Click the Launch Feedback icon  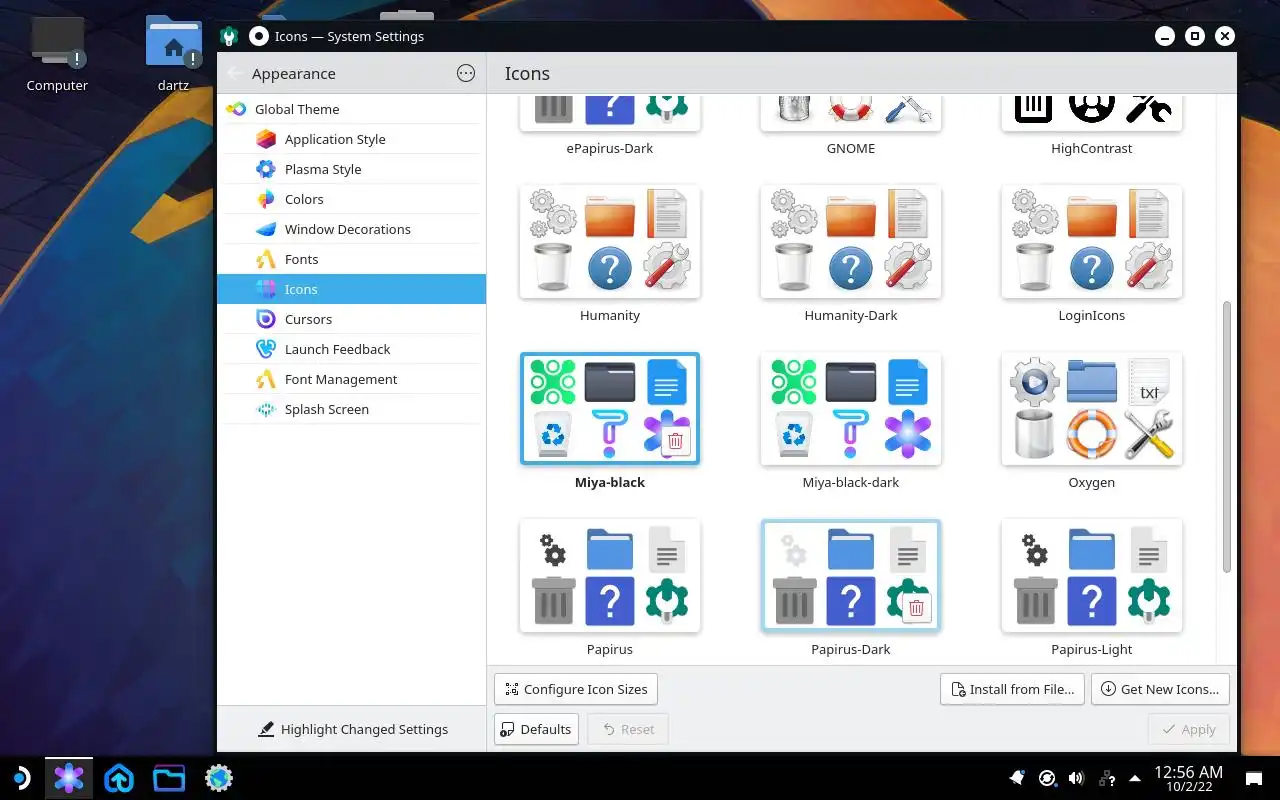(x=265, y=349)
